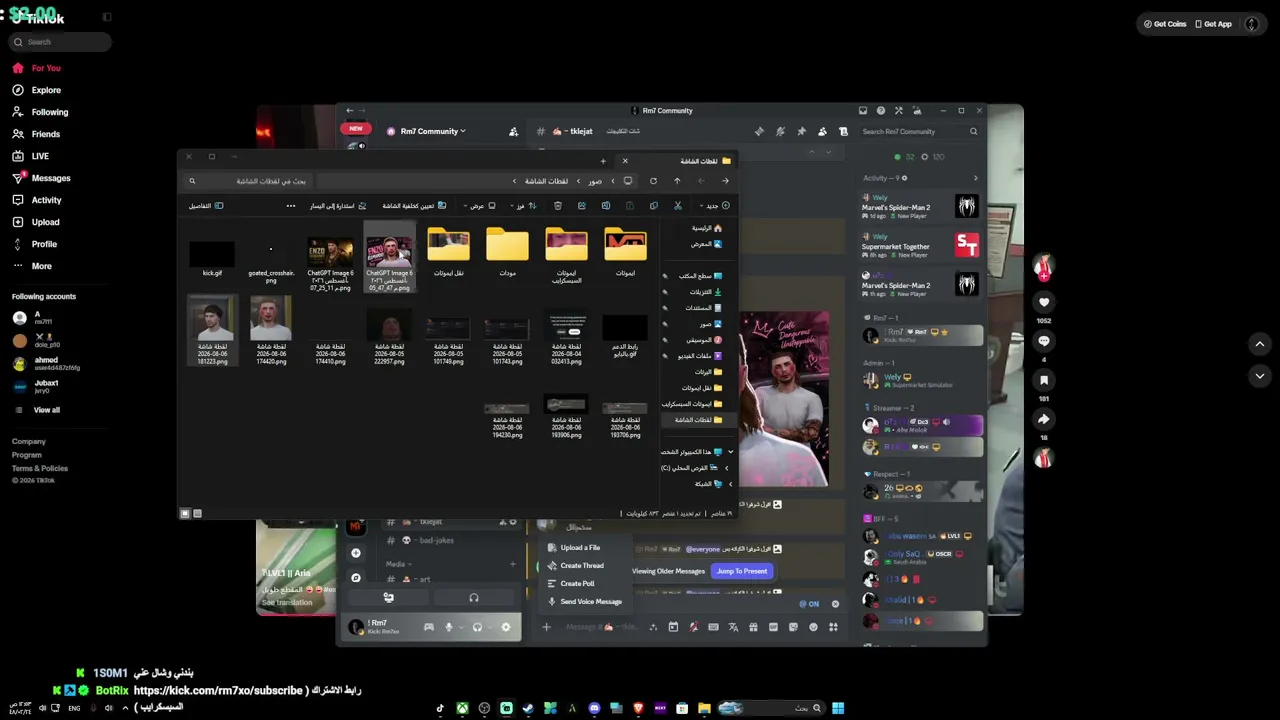
Task: Open Messages in TikTok sidebar
Action: point(41,178)
